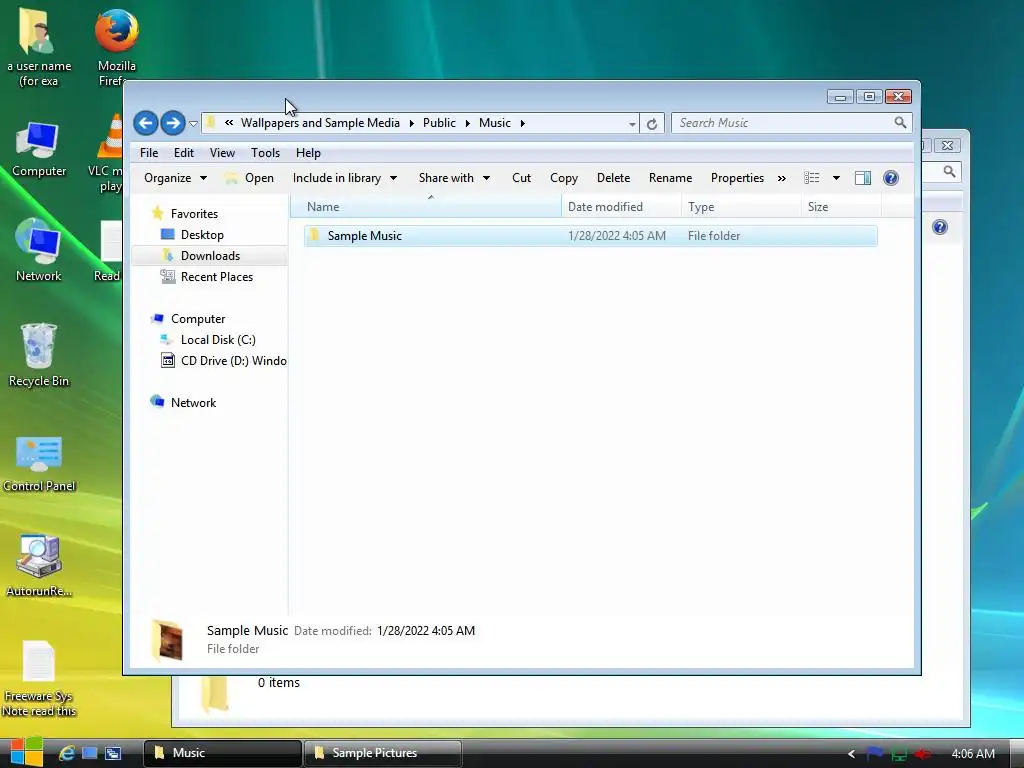Click Wallpapers and Sample Media breadcrumb
The image size is (1024, 768).
tap(320, 123)
